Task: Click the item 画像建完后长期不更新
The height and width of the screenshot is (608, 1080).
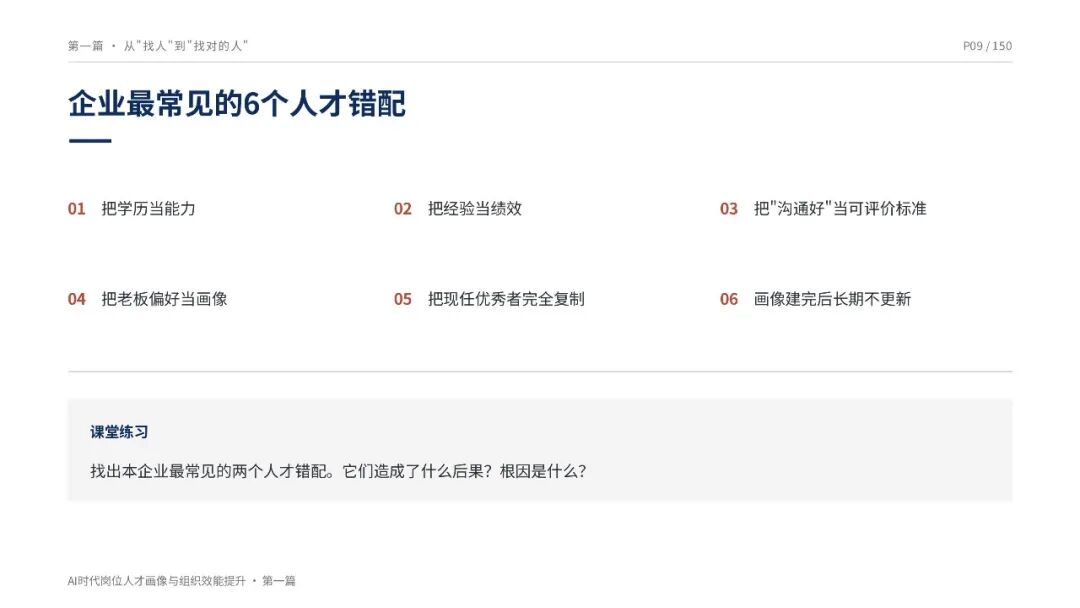Action: tap(832, 299)
